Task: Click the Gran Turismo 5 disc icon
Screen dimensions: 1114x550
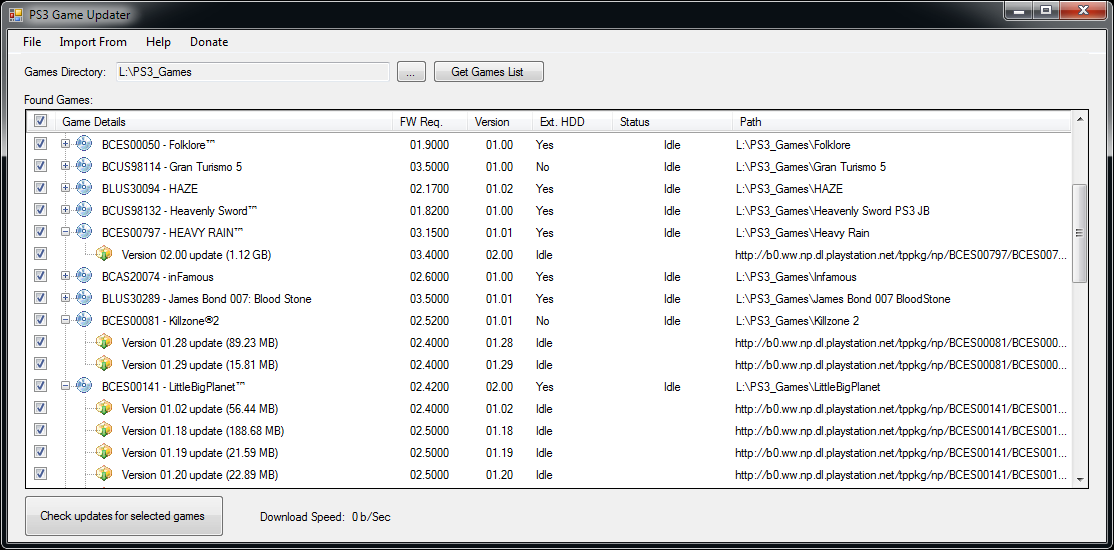Action: [84, 167]
